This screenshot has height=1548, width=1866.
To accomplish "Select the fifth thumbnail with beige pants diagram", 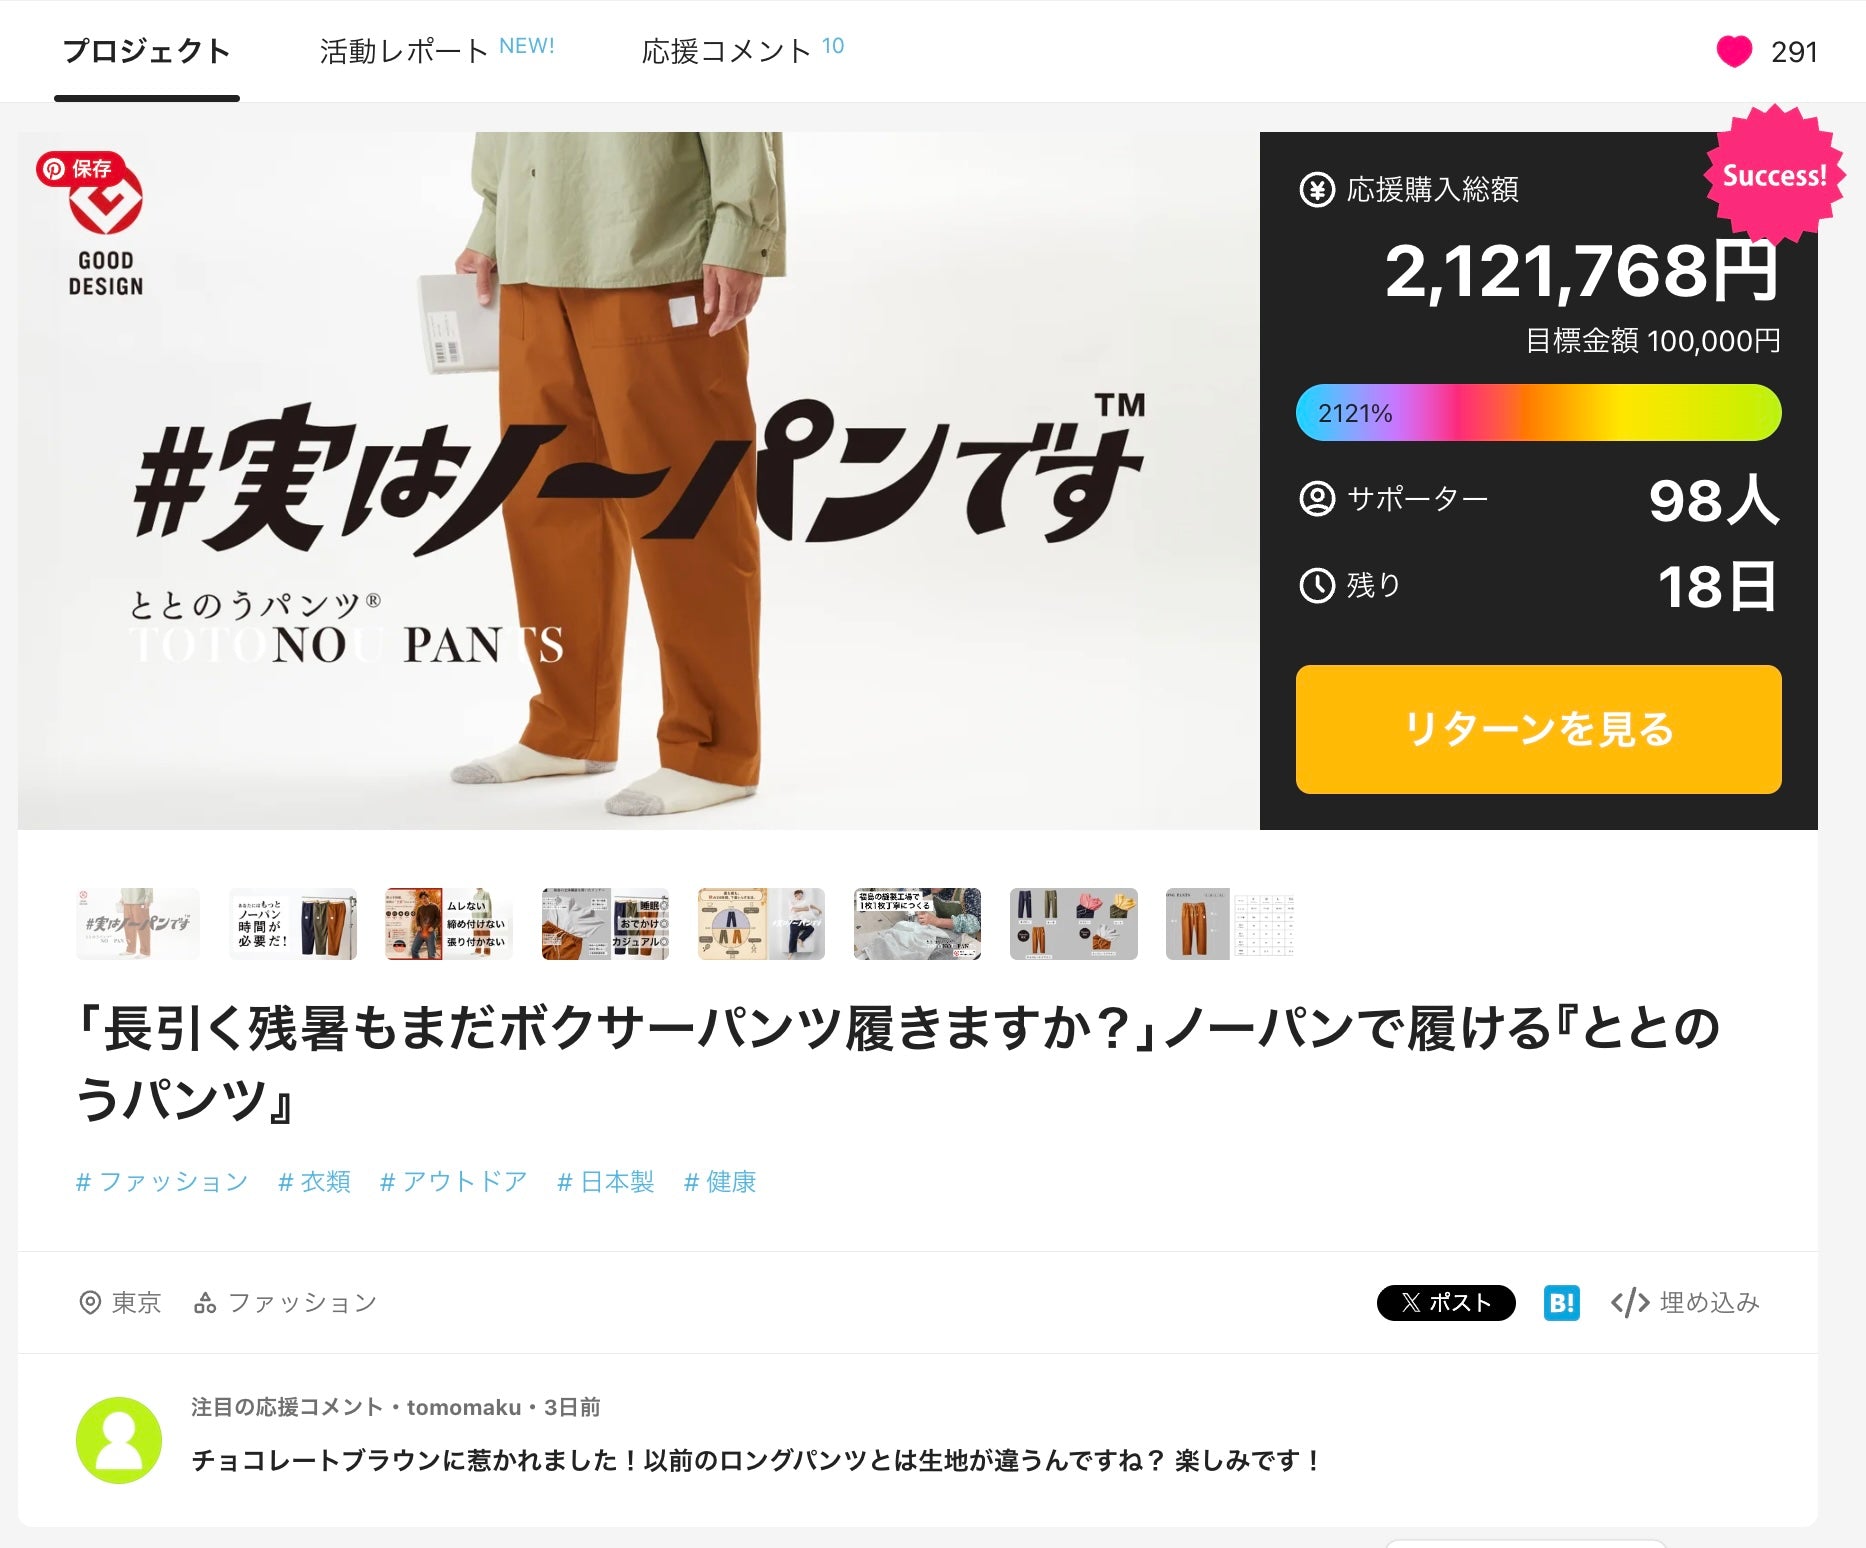I will (761, 924).
